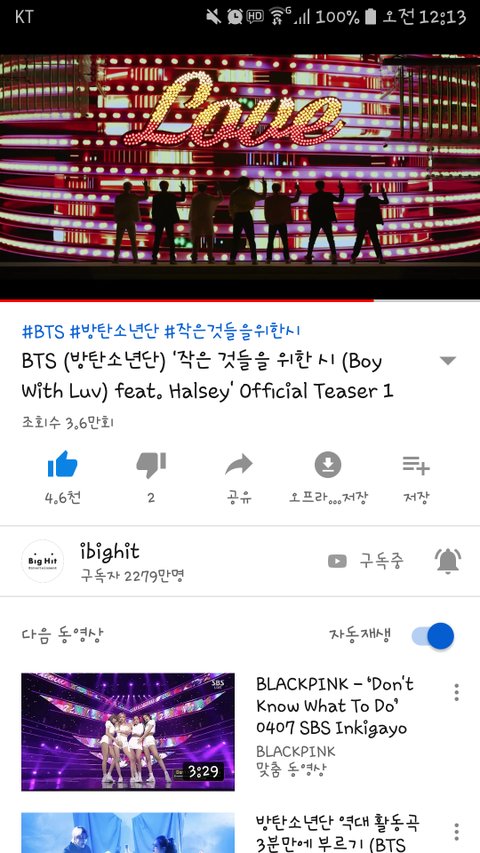This screenshot has height=853, width=480.
Task: Expand video description with down arrow
Action: point(447,361)
